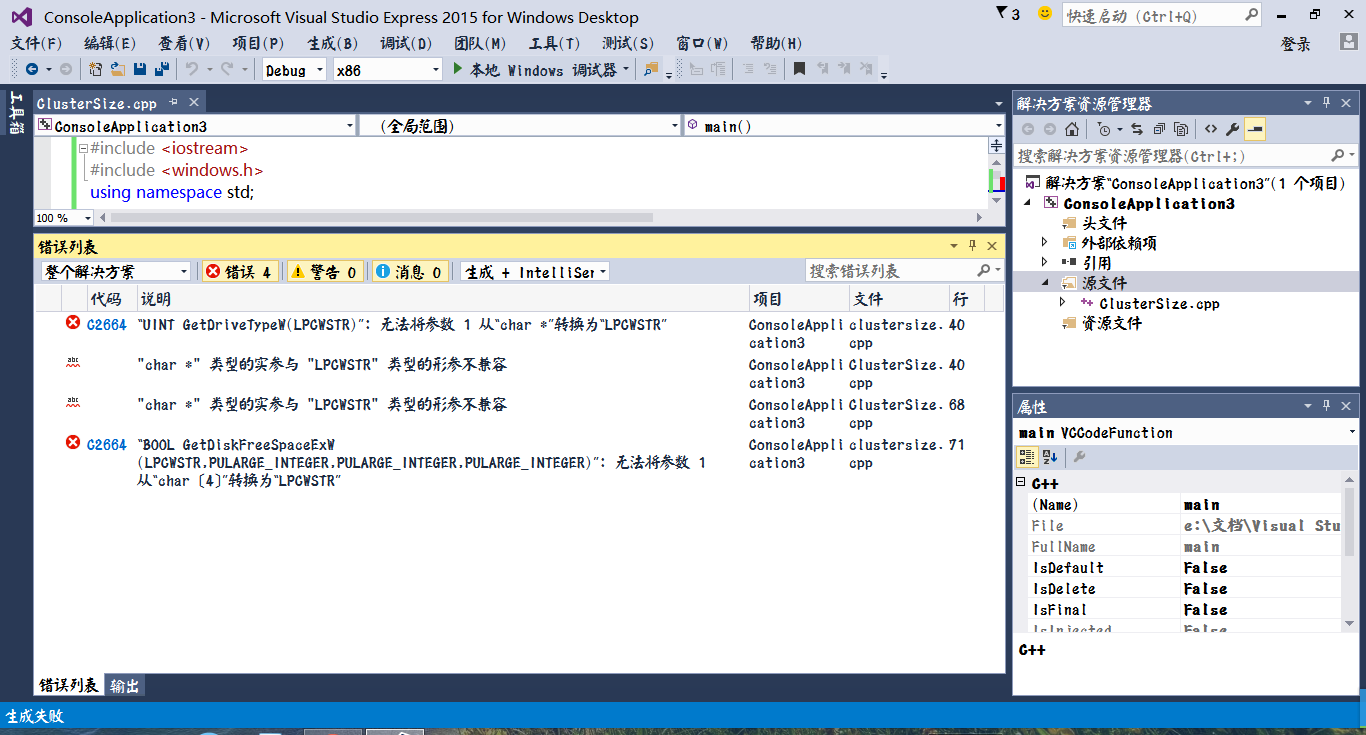The height and width of the screenshot is (735, 1366).
Task: Click the feedback smiley icon
Action: click(1045, 14)
